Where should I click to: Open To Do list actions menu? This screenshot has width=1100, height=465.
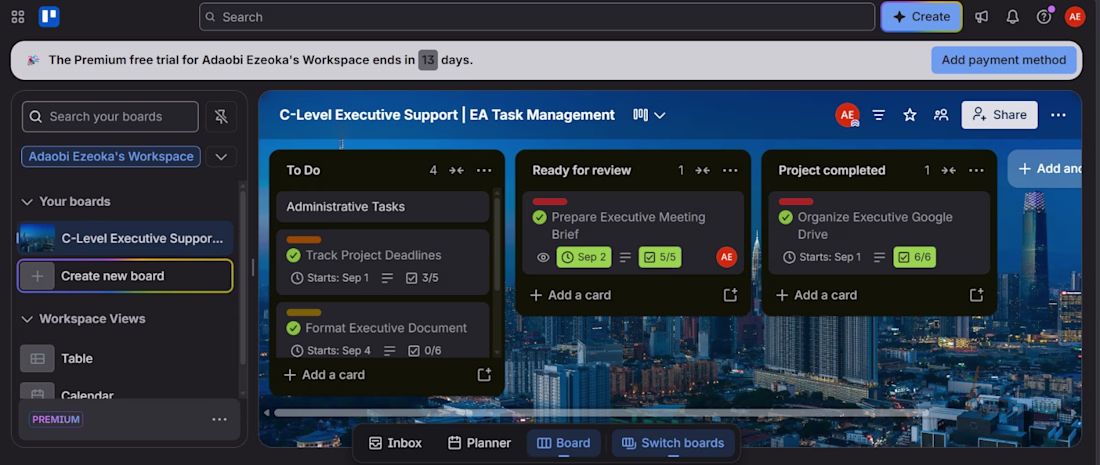click(484, 170)
